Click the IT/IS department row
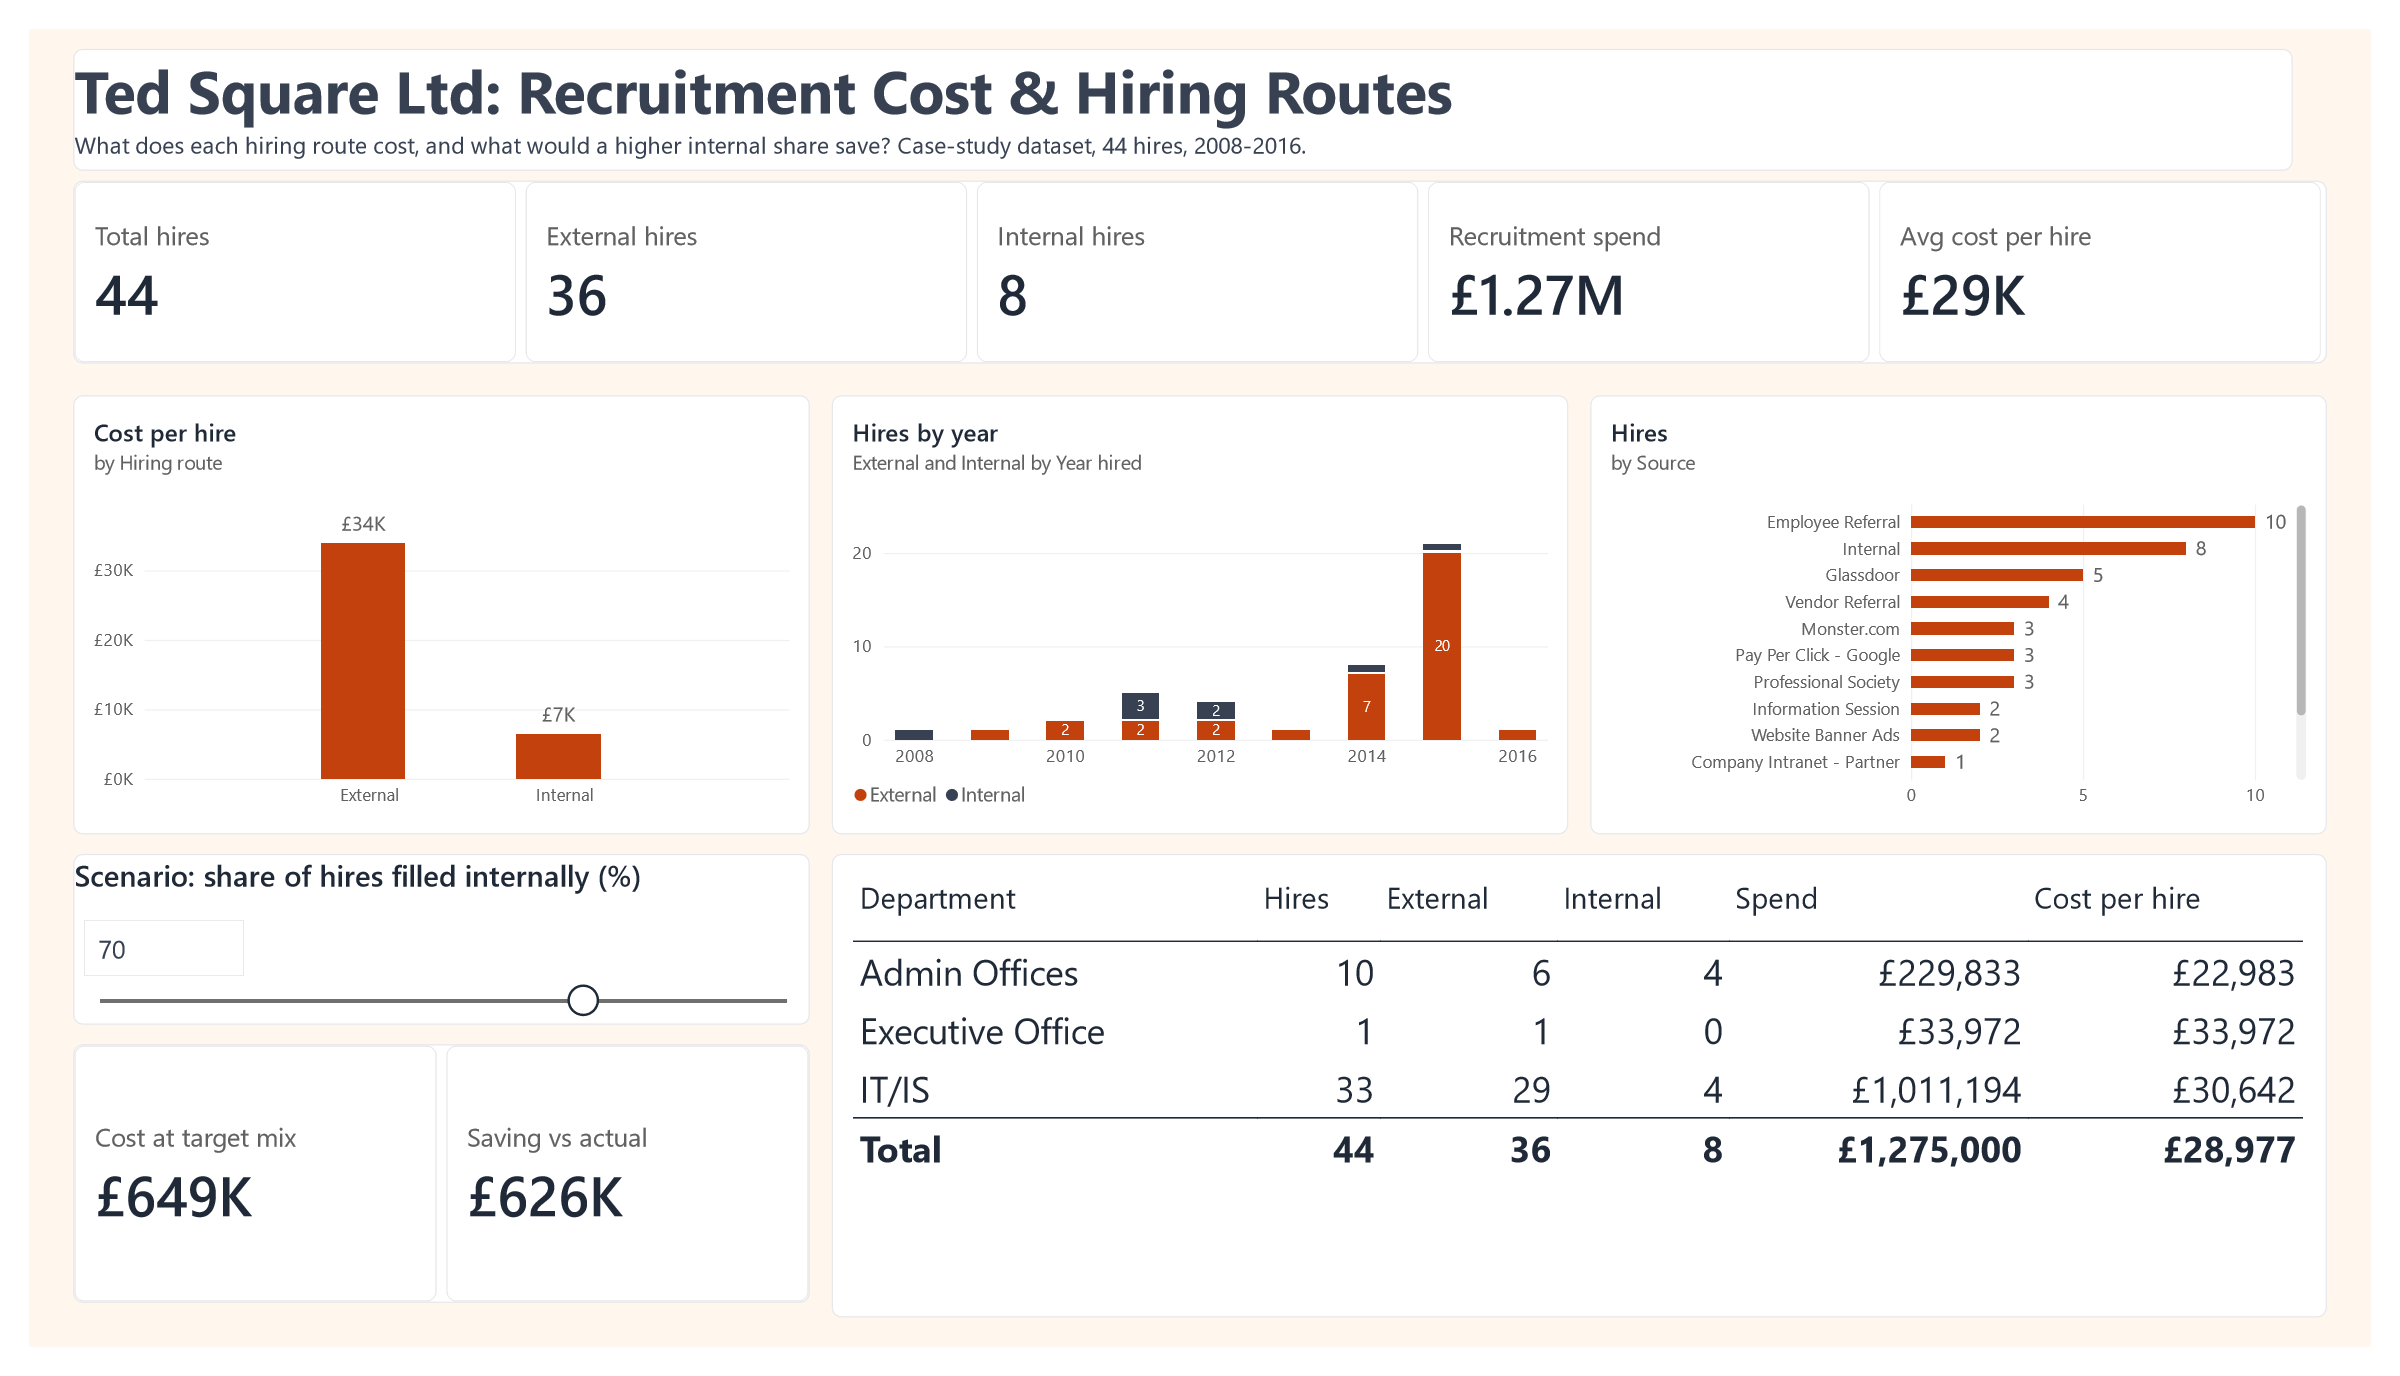Image resolution: width=2400 pixels, height=1376 pixels. point(1577,1090)
